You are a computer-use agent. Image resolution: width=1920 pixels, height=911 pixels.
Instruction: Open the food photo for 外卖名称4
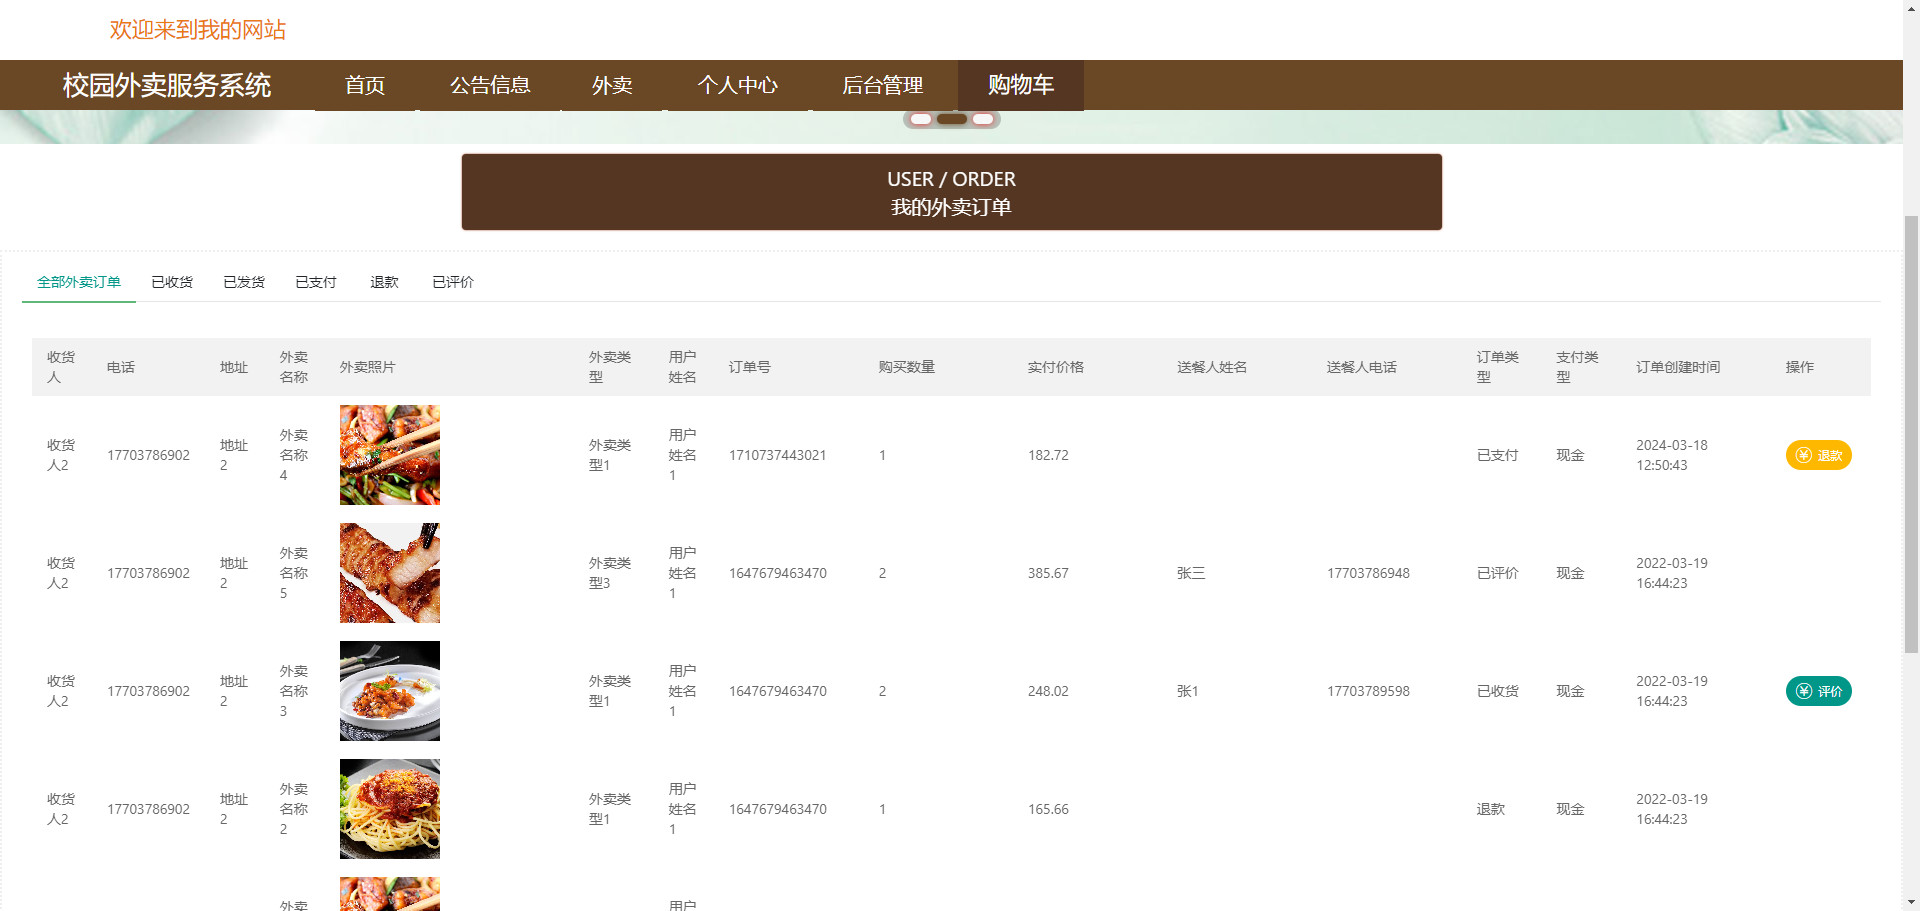point(390,455)
